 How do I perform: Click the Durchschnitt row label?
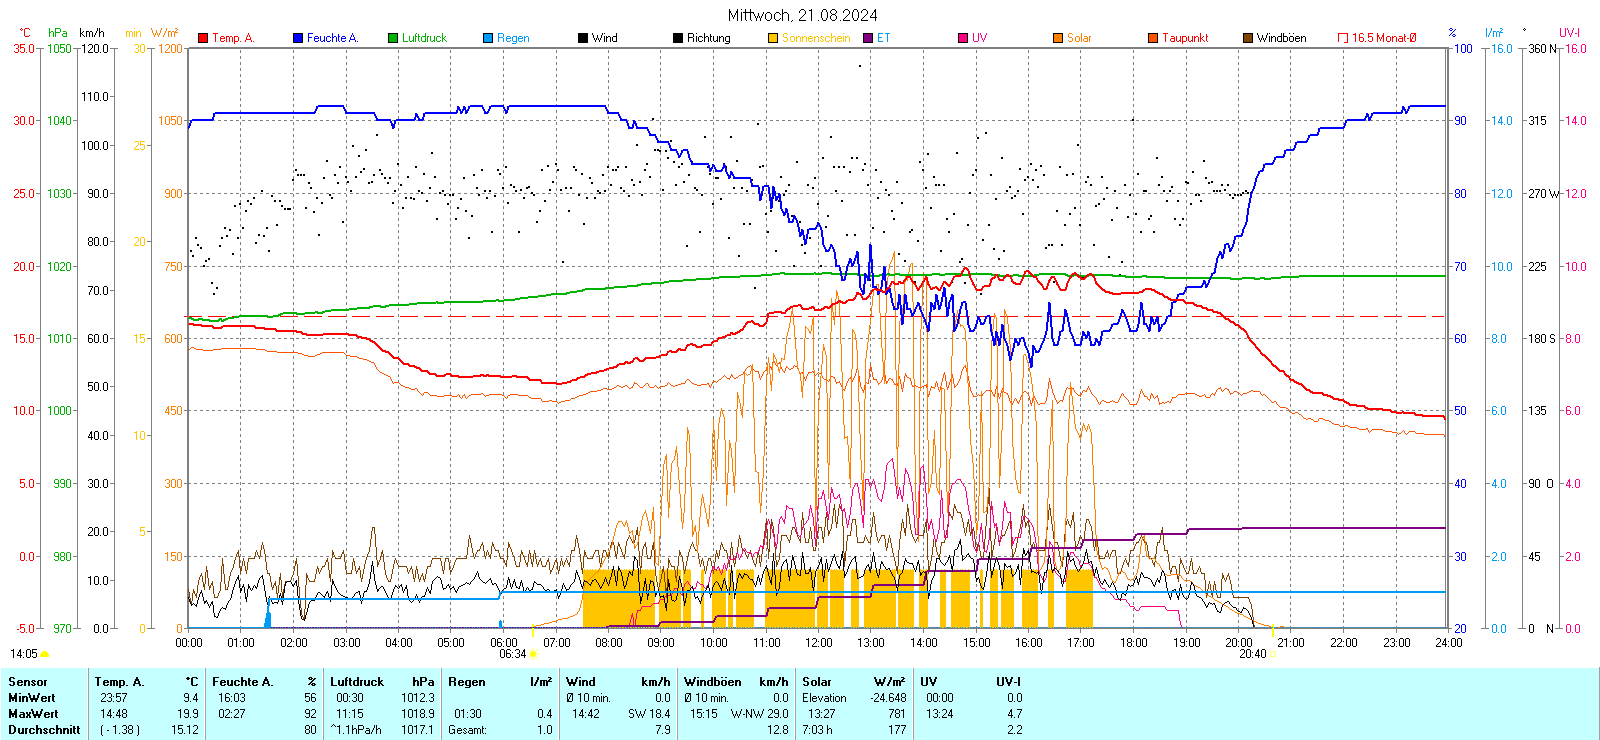click(44, 730)
